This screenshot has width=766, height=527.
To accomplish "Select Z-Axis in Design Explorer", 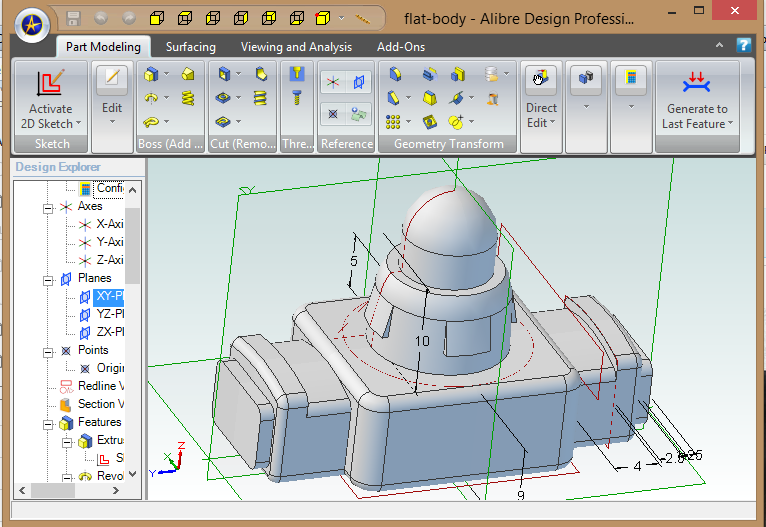I will (x=101, y=260).
